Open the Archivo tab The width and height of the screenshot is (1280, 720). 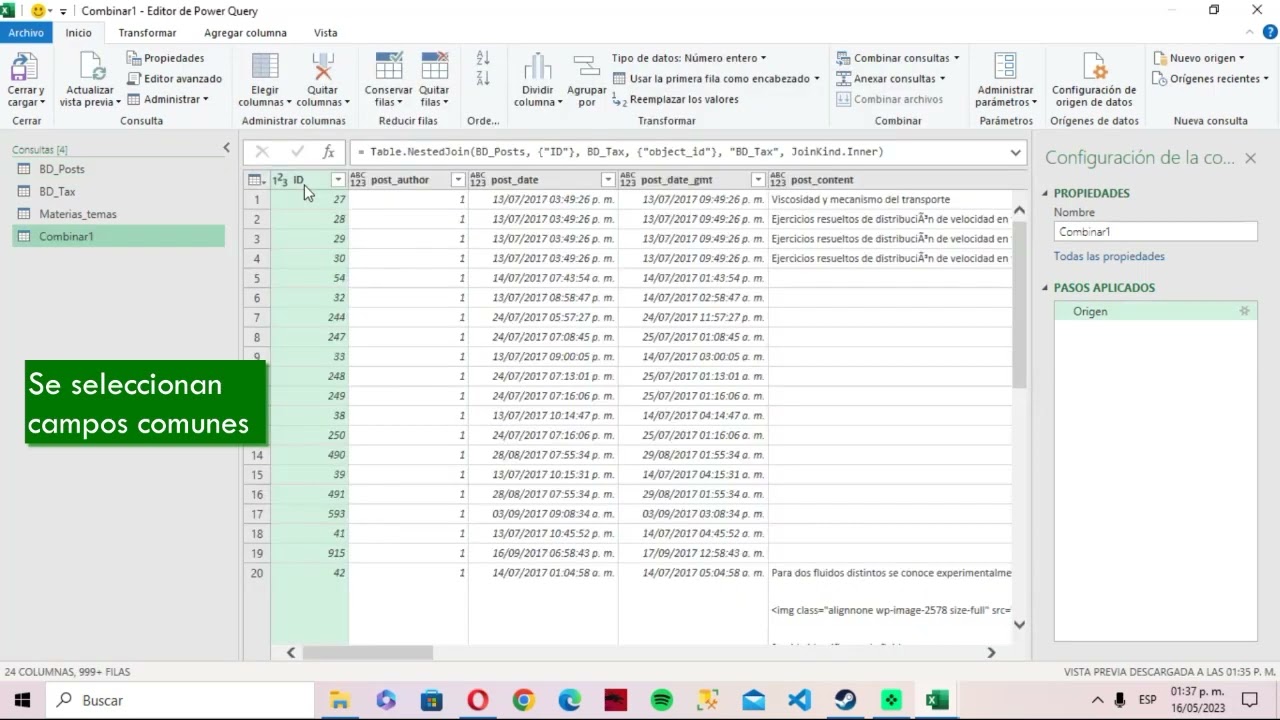coord(26,32)
